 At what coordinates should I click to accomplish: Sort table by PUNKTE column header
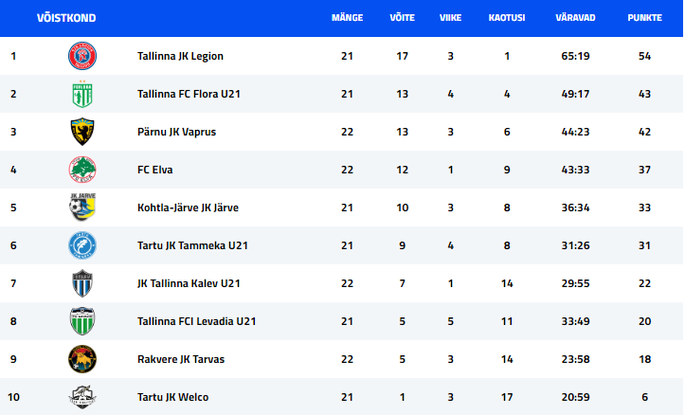coord(645,18)
